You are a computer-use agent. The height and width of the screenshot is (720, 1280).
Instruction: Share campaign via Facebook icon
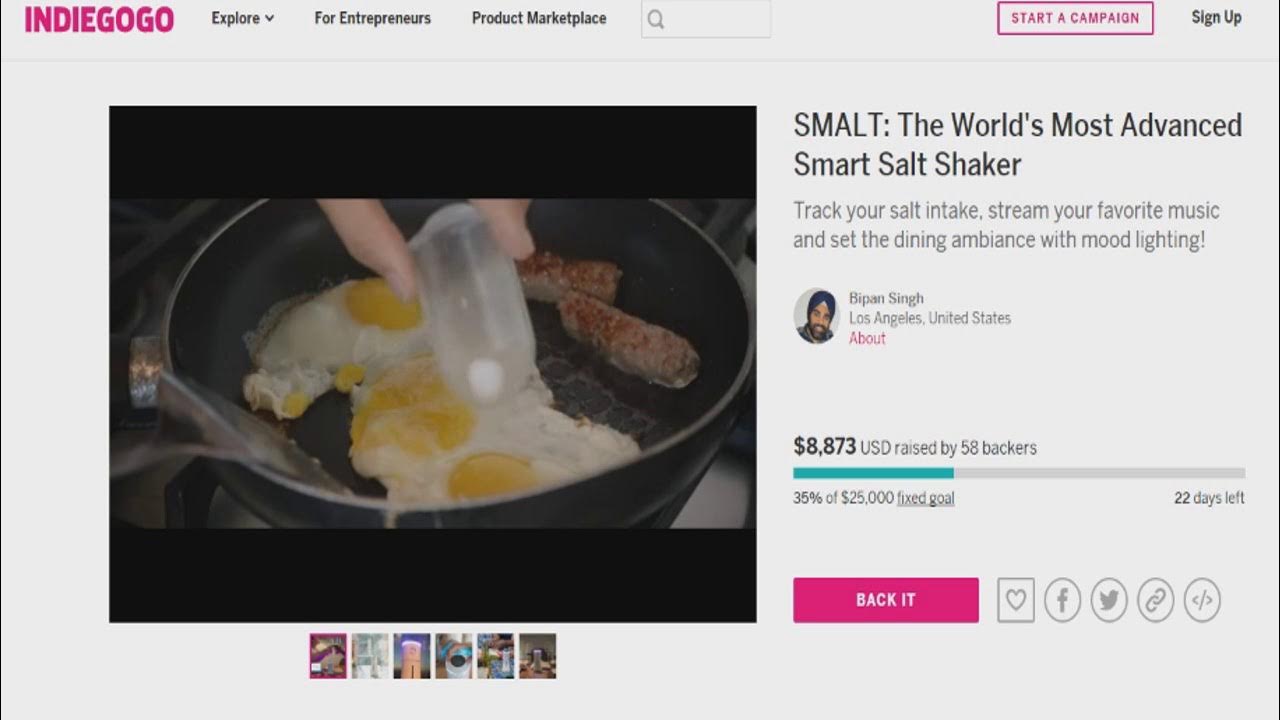[x=1062, y=600]
